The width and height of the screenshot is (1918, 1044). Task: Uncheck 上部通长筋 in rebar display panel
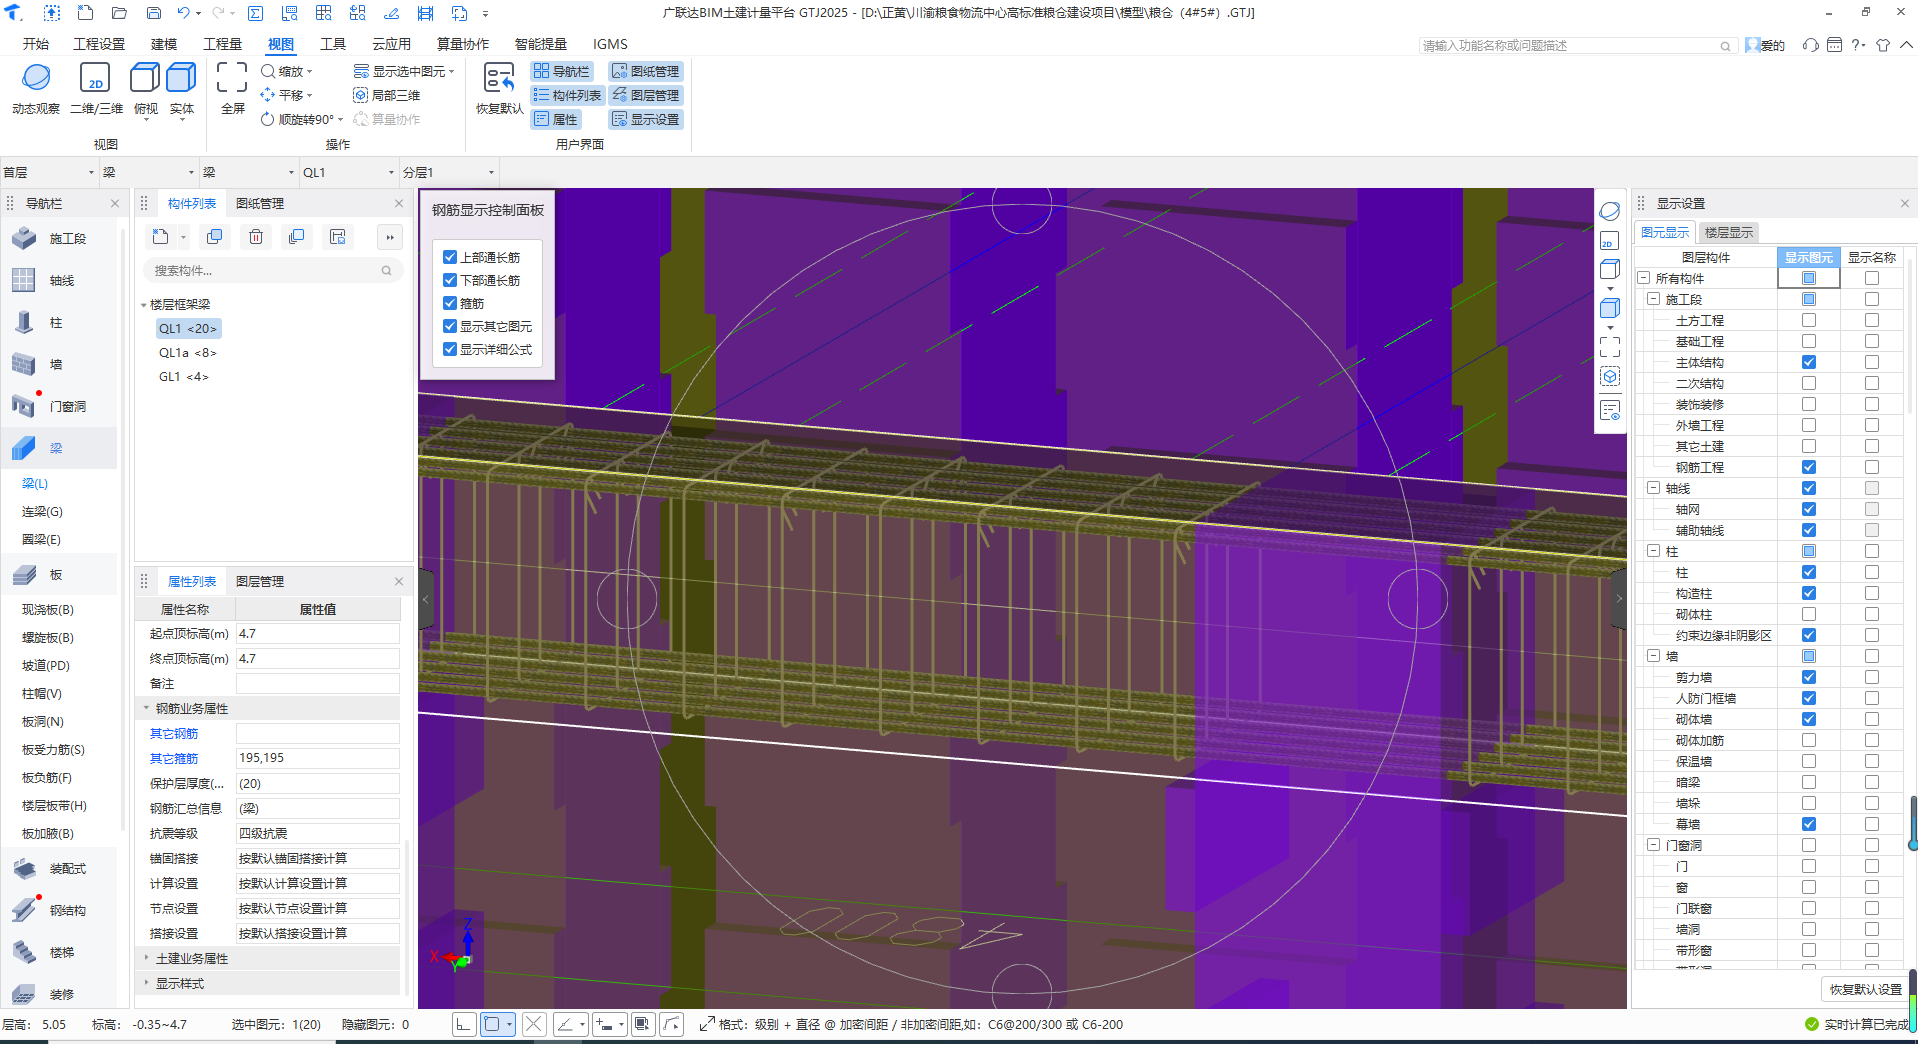450,257
